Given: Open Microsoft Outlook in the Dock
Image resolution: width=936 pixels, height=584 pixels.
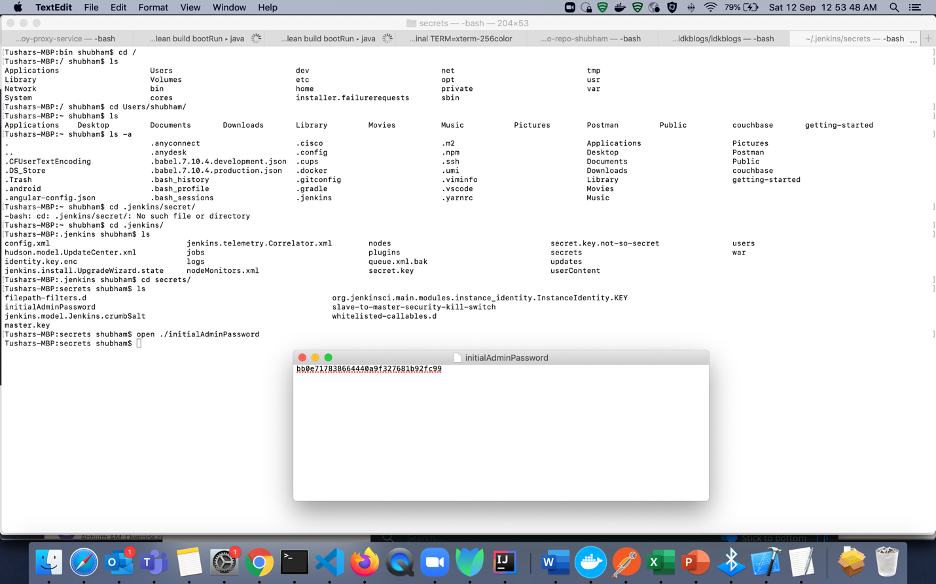Looking at the screenshot, I should click(119, 562).
